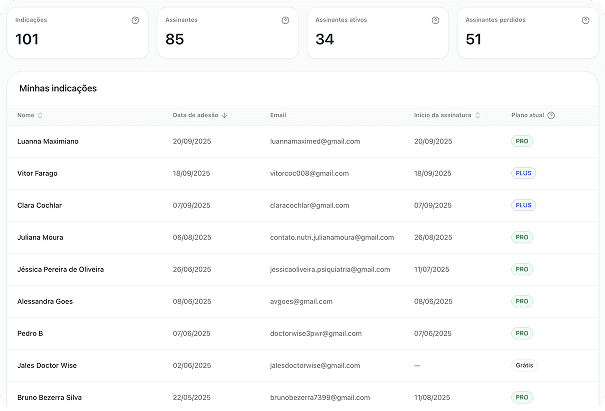Click PRO badge for Bruno Bezerra Silva

(522, 397)
